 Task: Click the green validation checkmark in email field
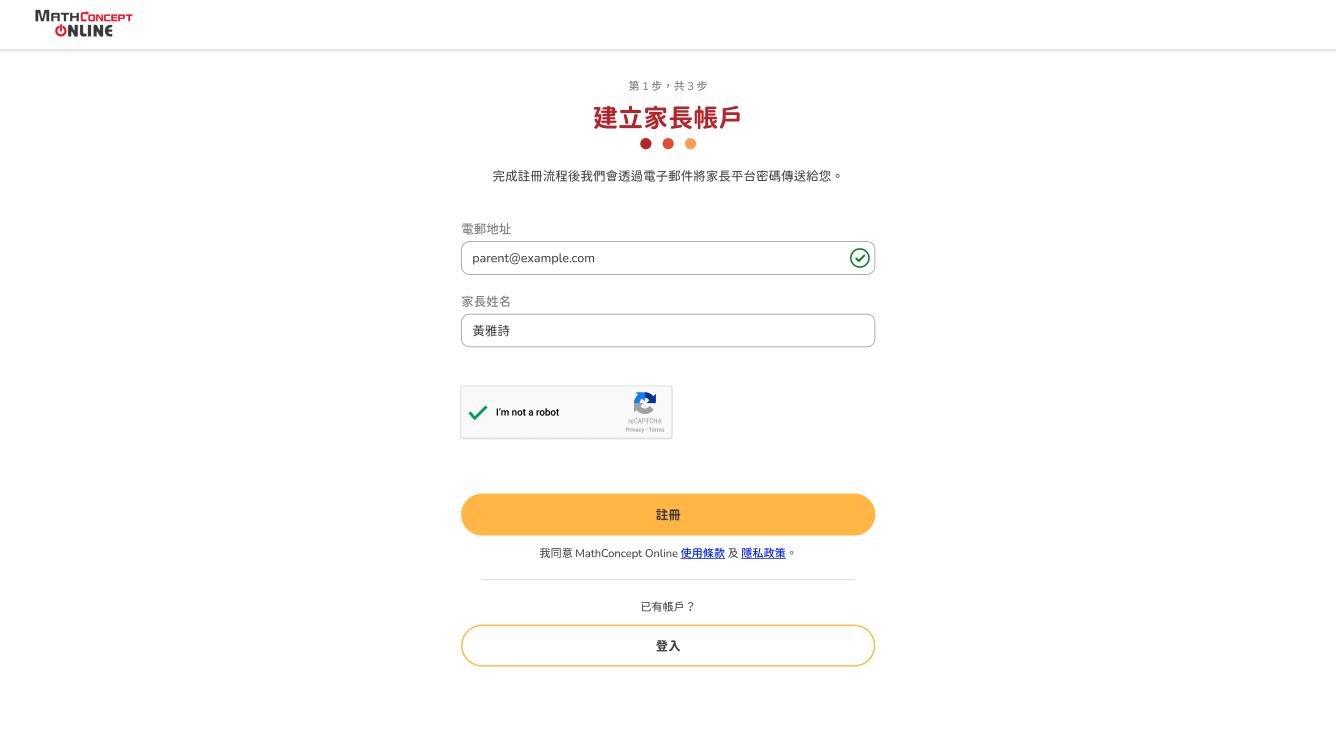[x=860, y=258]
